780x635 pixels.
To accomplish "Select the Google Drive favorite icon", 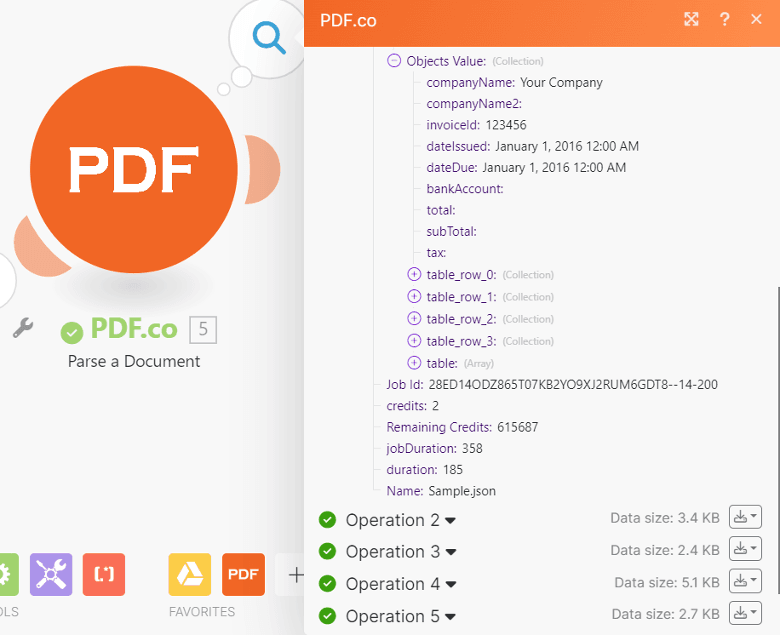I will pyautogui.click(x=189, y=574).
